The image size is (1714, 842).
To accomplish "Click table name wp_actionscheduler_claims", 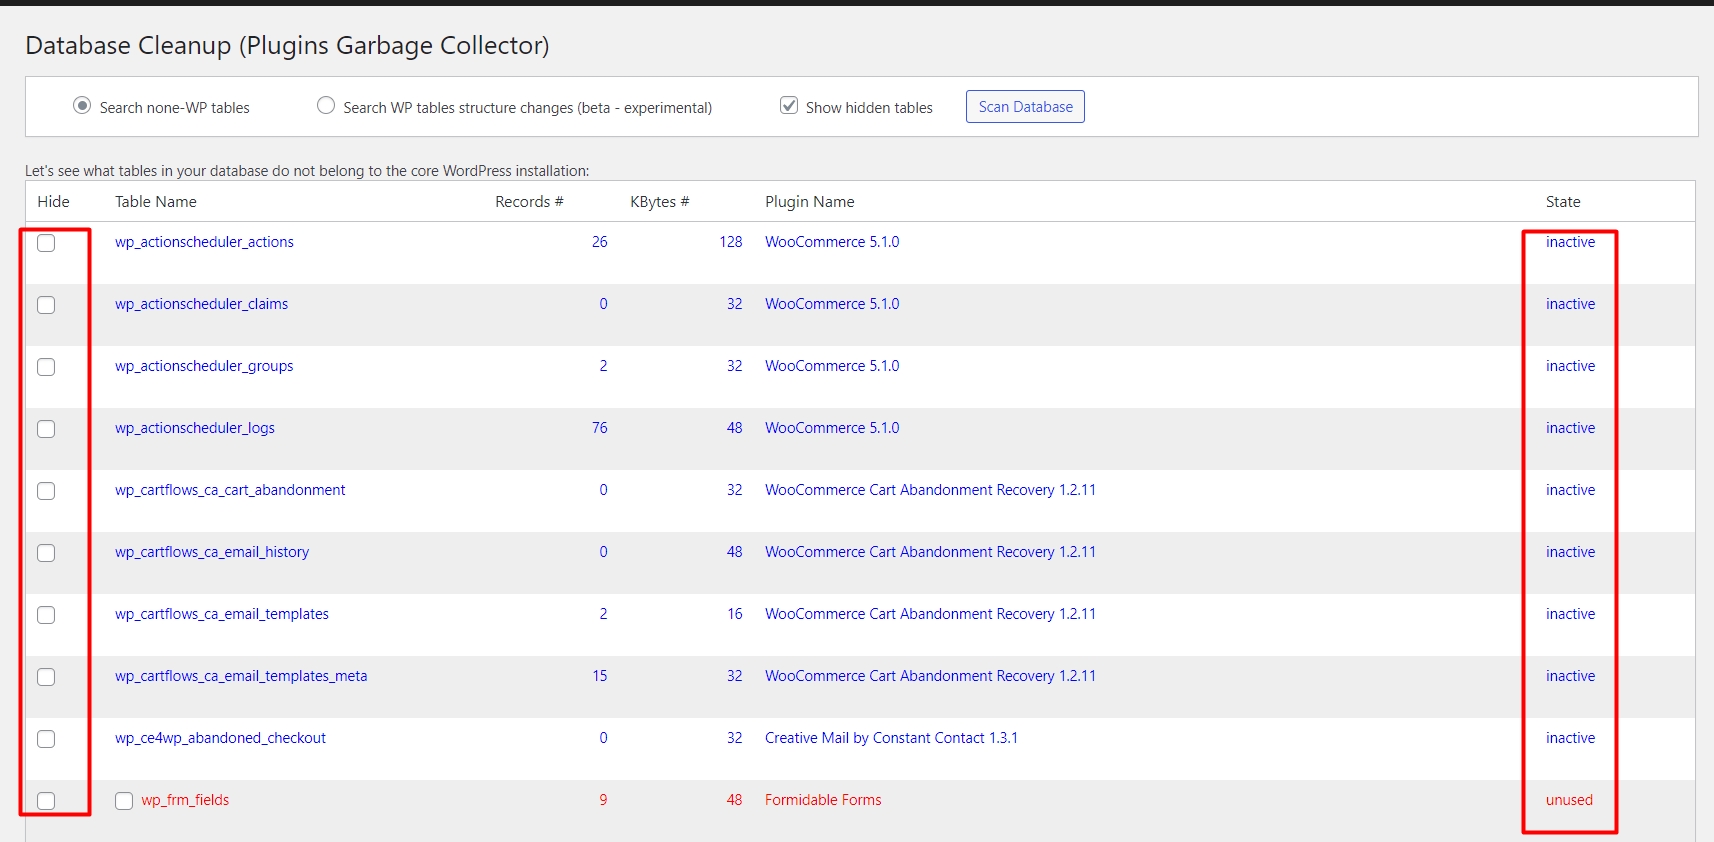I will (201, 304).
